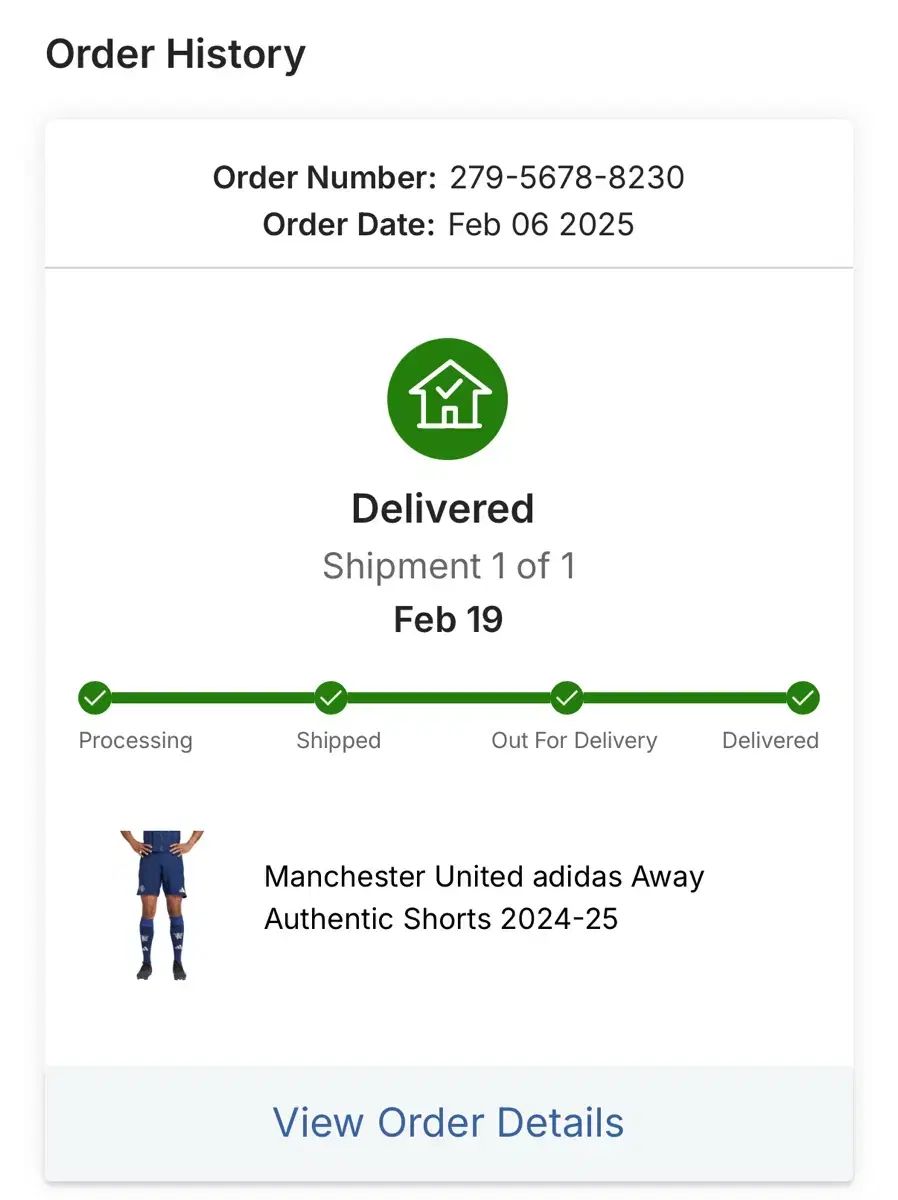Click the green delivered house icon

pos(447,398)
